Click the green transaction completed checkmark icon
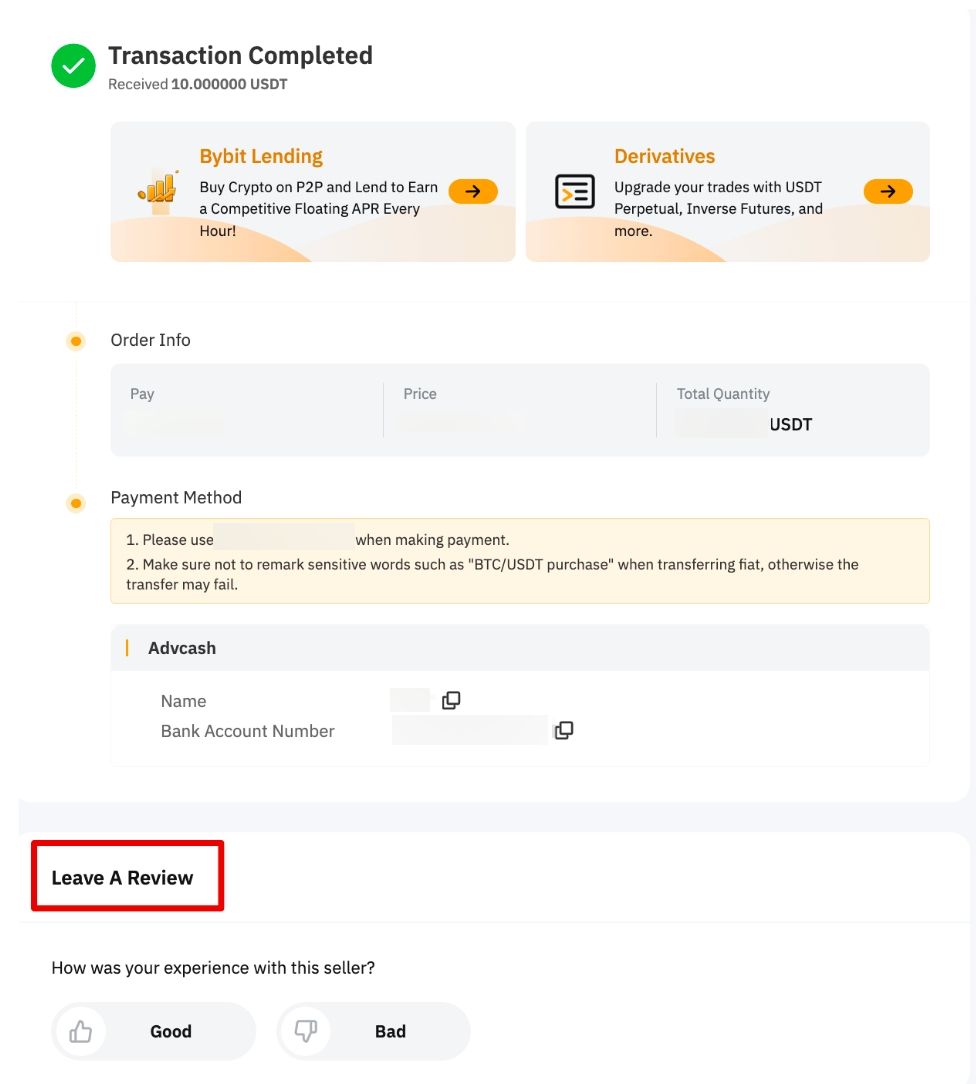The width and height of the screenshot is (976, 1084). tap(73, 67)
